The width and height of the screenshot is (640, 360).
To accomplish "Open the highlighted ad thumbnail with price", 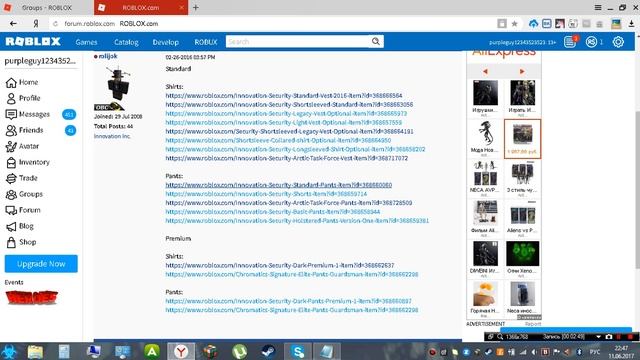I will (x=522, y=139).
